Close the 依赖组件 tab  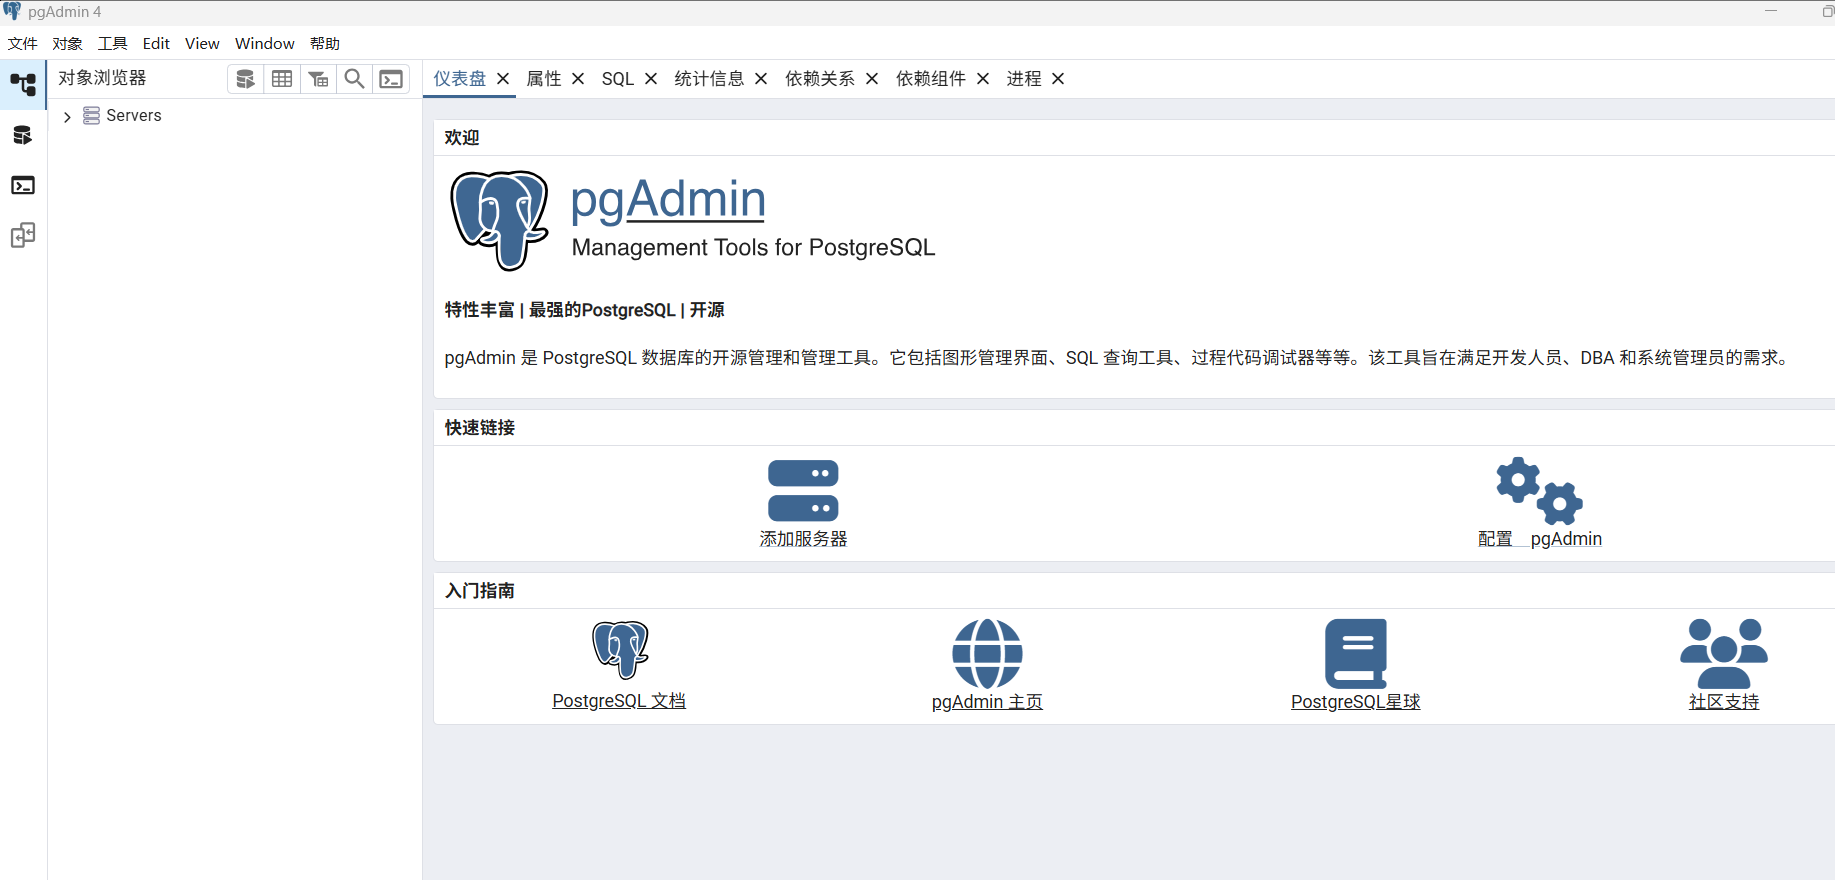click(x=983, y=79)
